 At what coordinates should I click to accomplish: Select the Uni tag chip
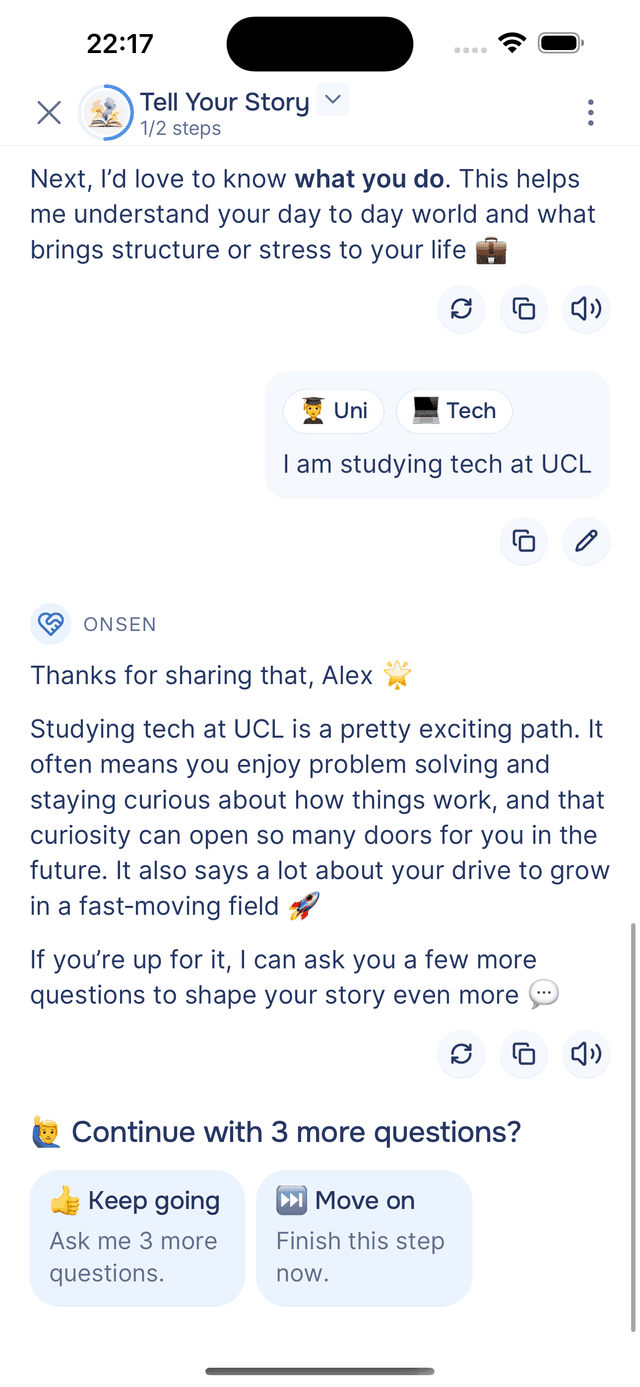point(334,411)
